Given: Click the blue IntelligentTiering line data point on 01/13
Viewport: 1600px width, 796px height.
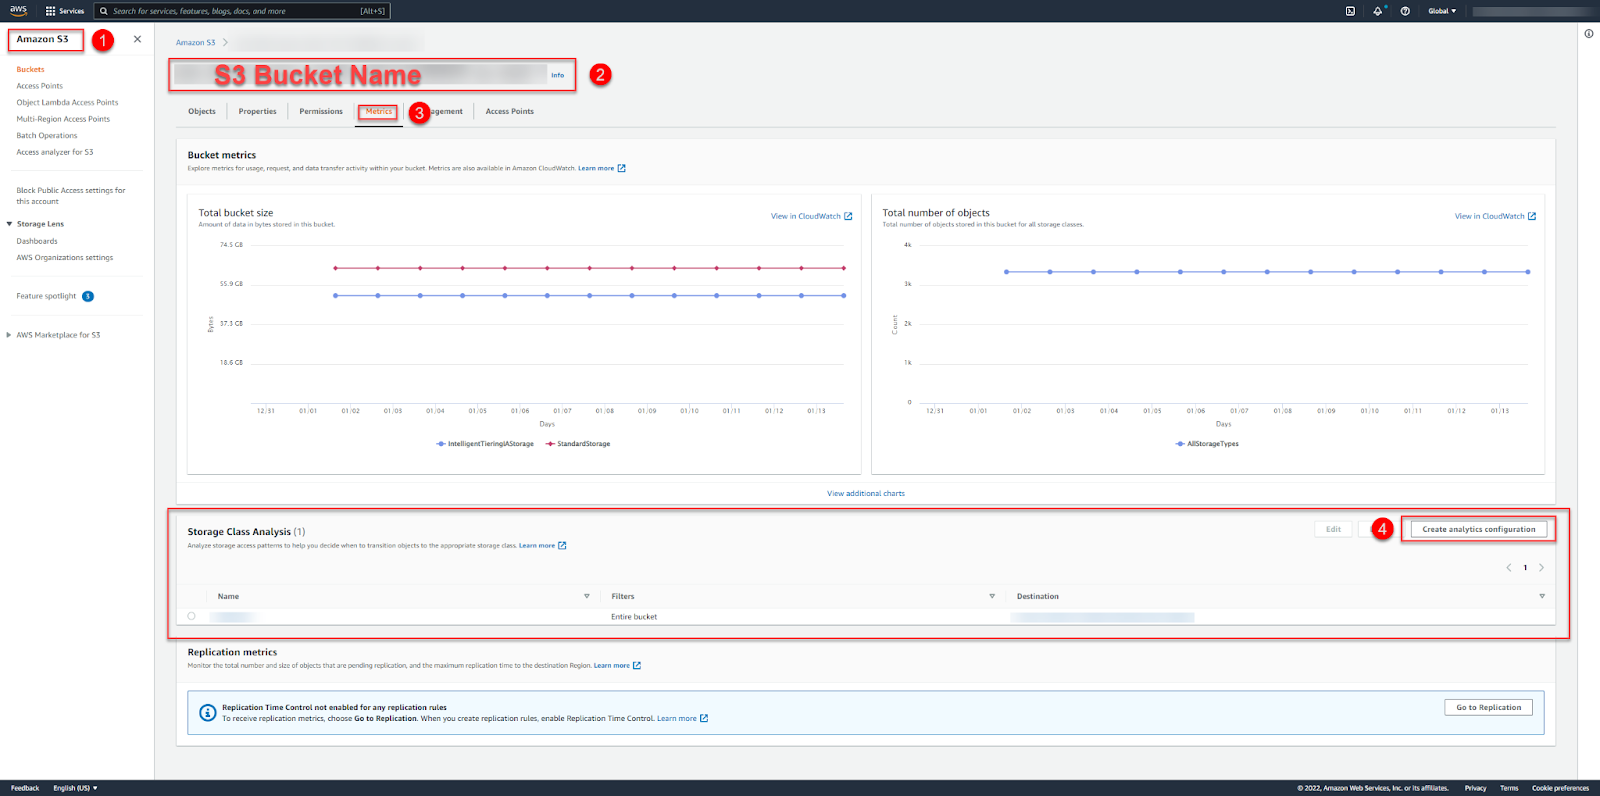Looking at the screenshot, I should coord(844,296).
